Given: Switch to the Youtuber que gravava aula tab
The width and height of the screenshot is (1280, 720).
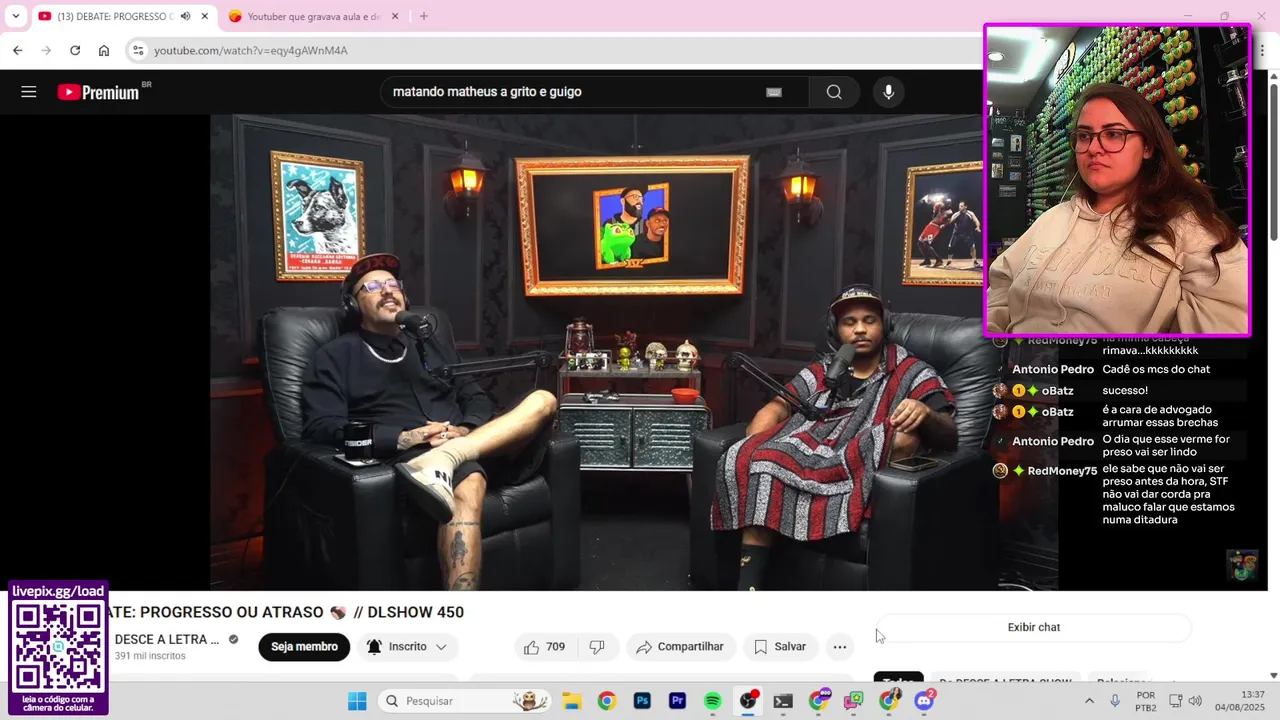Looking at the screenshot, I should pos(313,16).
